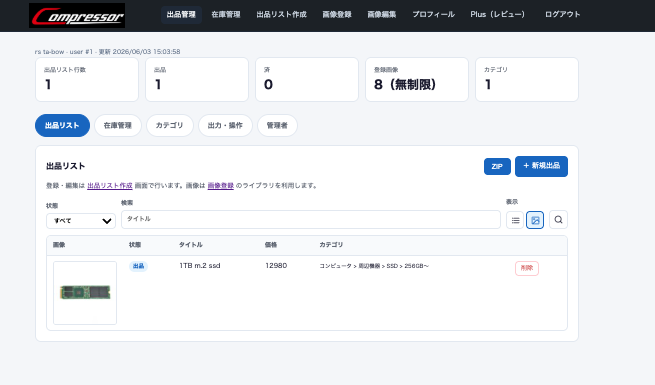
Task: Open the SSD product thumbnail
Action: [85, 293]
